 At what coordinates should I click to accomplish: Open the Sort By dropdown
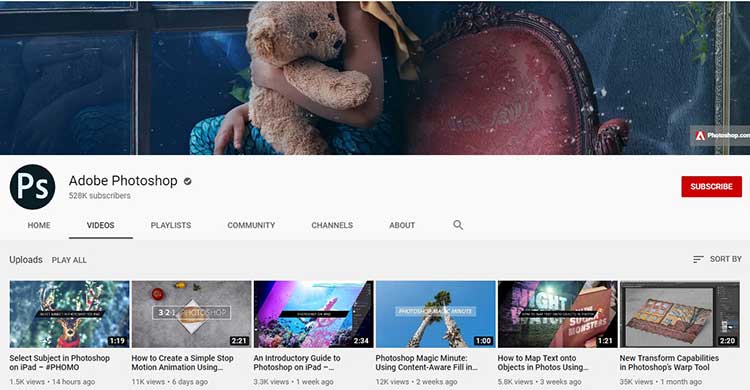[x=717, y=259]
